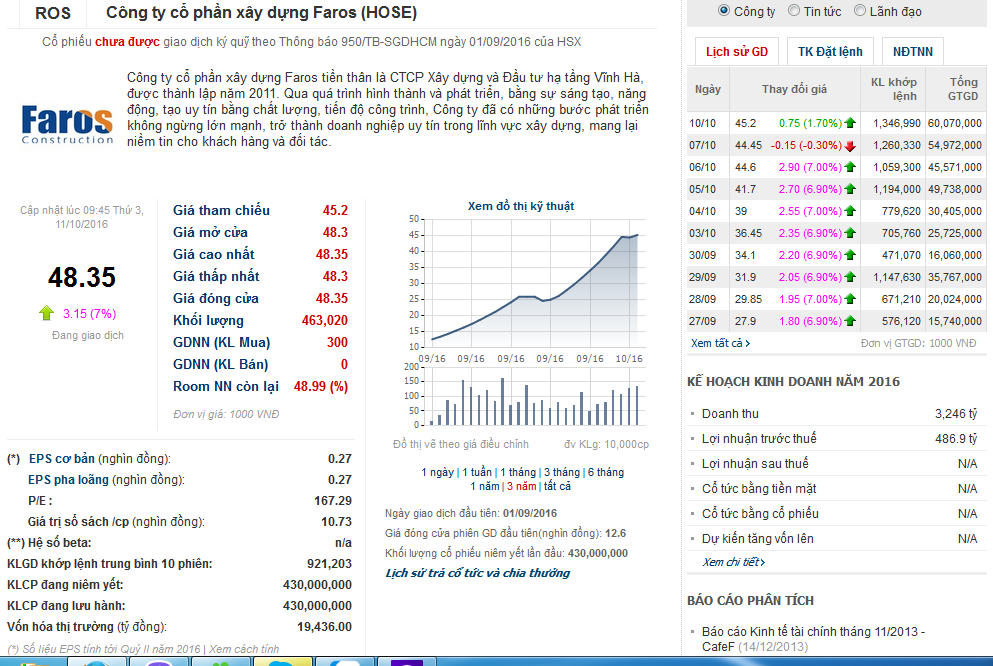Select the Lãnh đạo radio button
This screenshot has height=666, width=993.
click(x=859, y=10)
